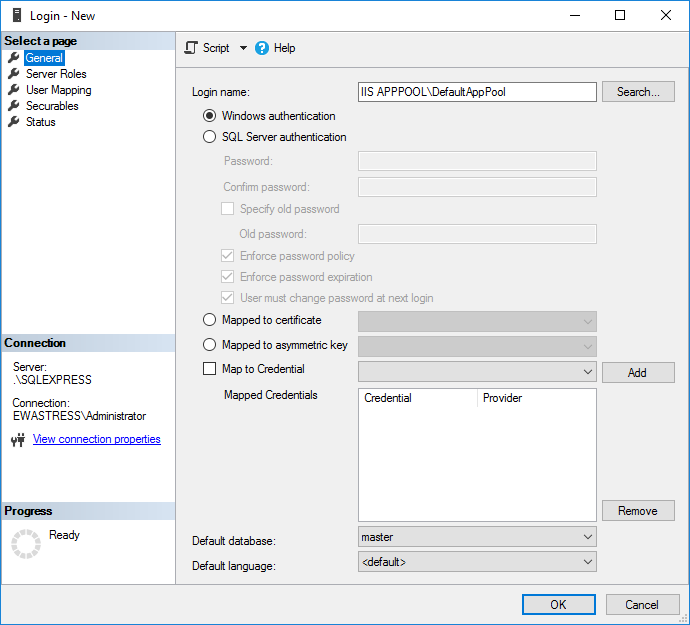This screenshot has height=625, width=690.
Task: Click the Script toolbar icon
Action: coord(192,48)
